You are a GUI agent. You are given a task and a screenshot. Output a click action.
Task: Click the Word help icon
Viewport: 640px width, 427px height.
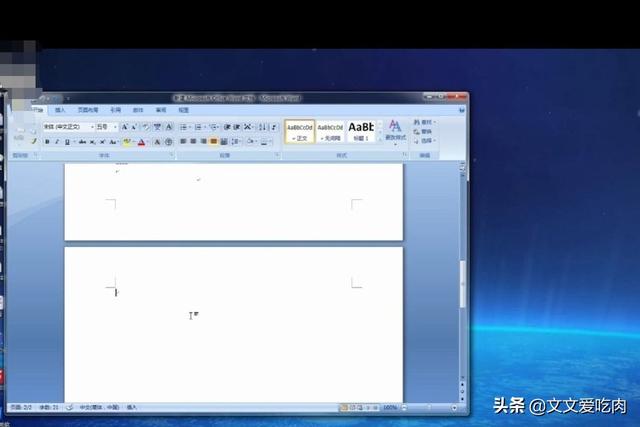(462, 110)
